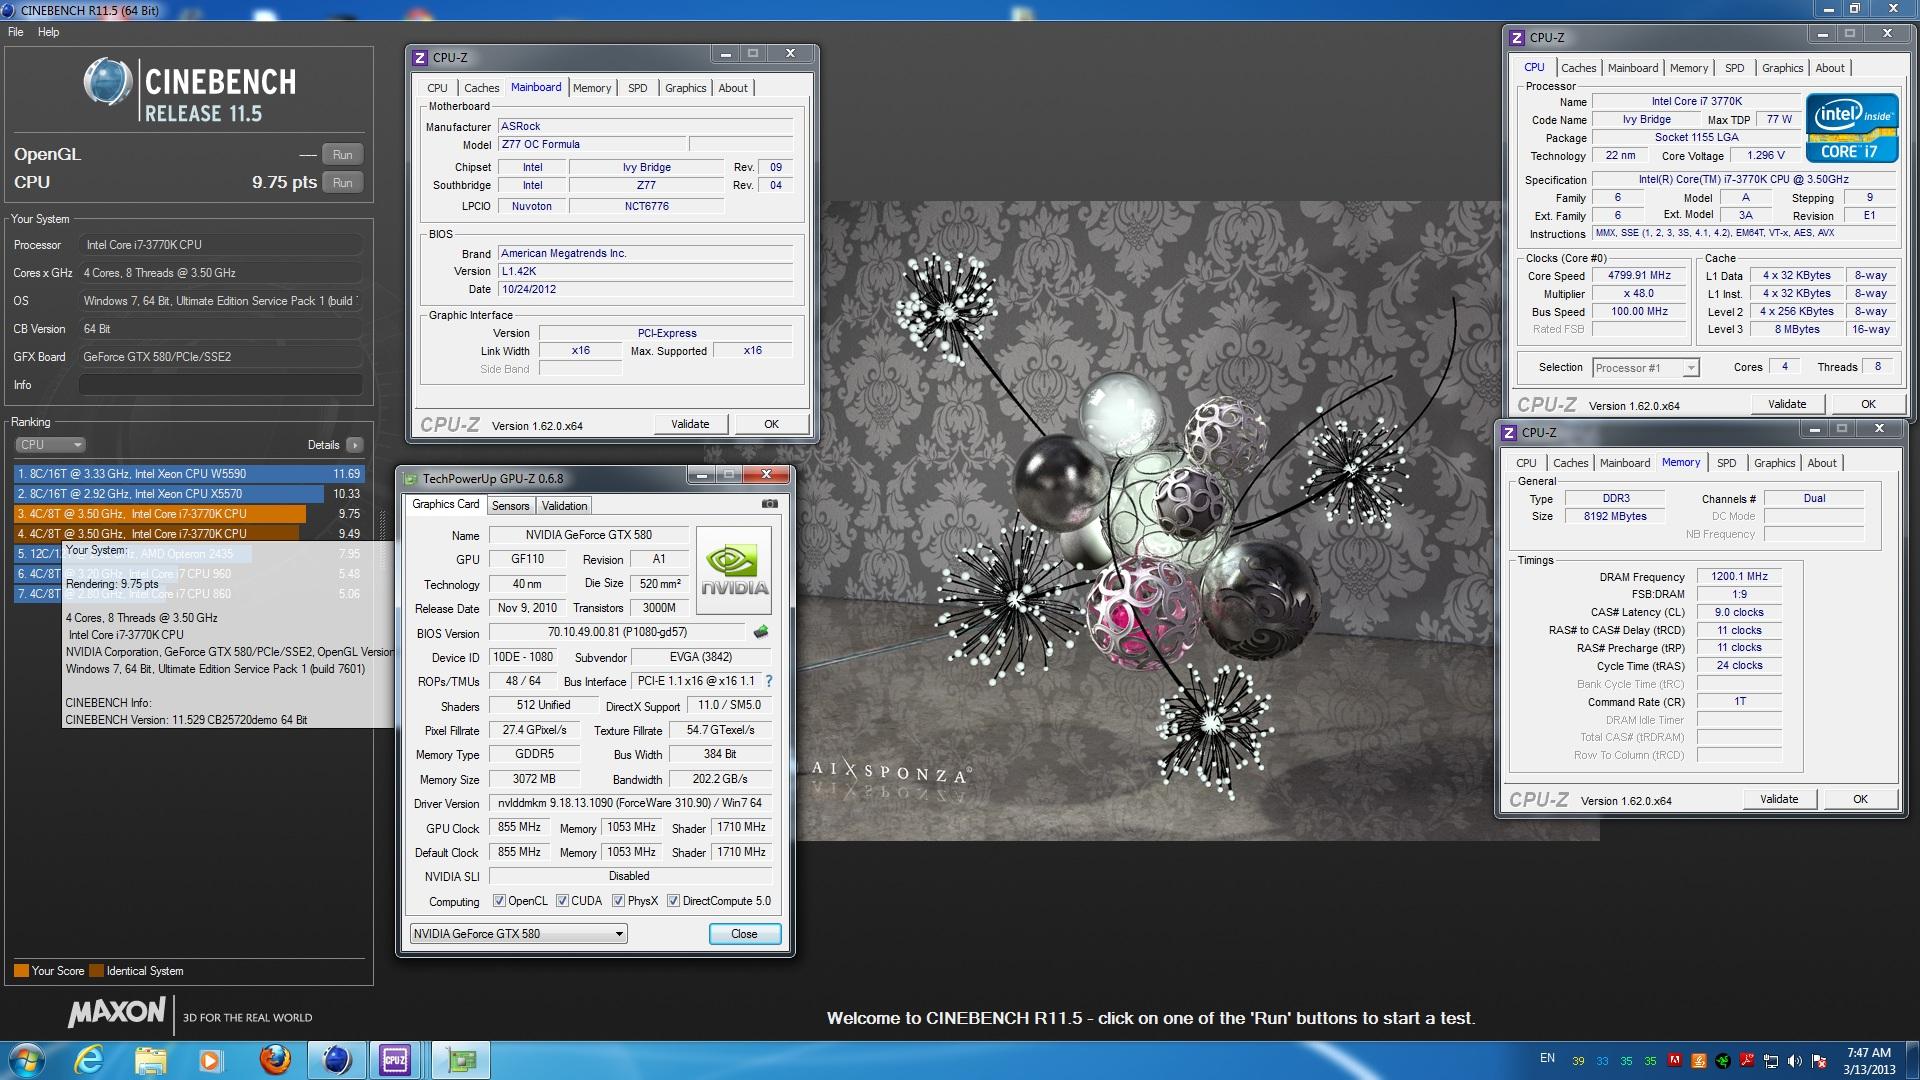Select ranking row Xeon CPU W5590

pos(189,474)
